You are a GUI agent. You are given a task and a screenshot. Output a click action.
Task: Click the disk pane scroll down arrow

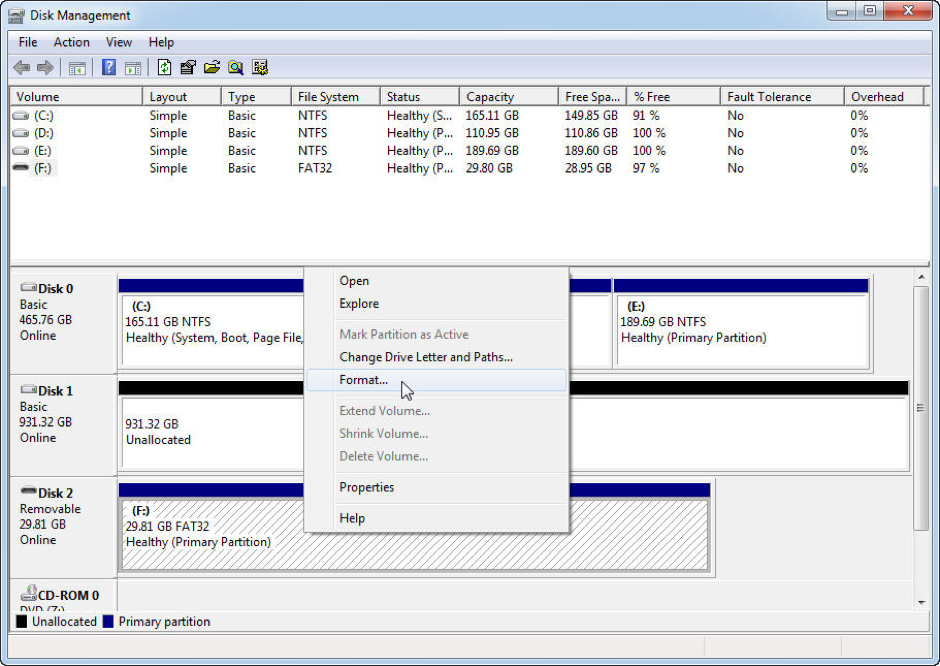(921, 602)
